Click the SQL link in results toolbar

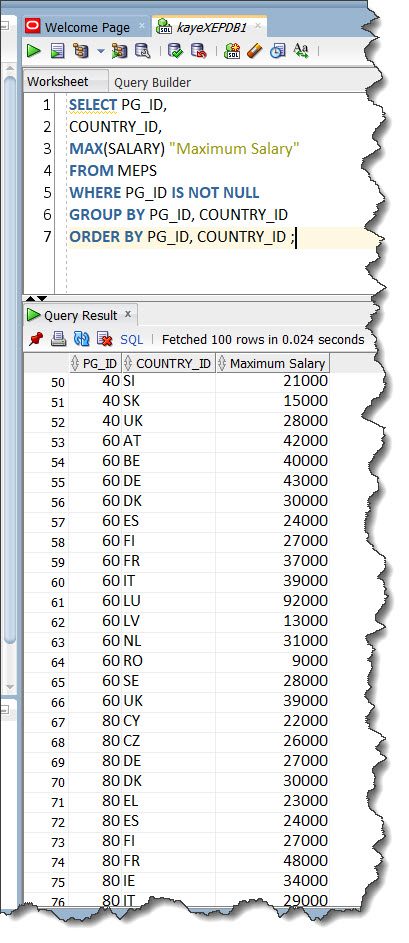pos(132,340)
